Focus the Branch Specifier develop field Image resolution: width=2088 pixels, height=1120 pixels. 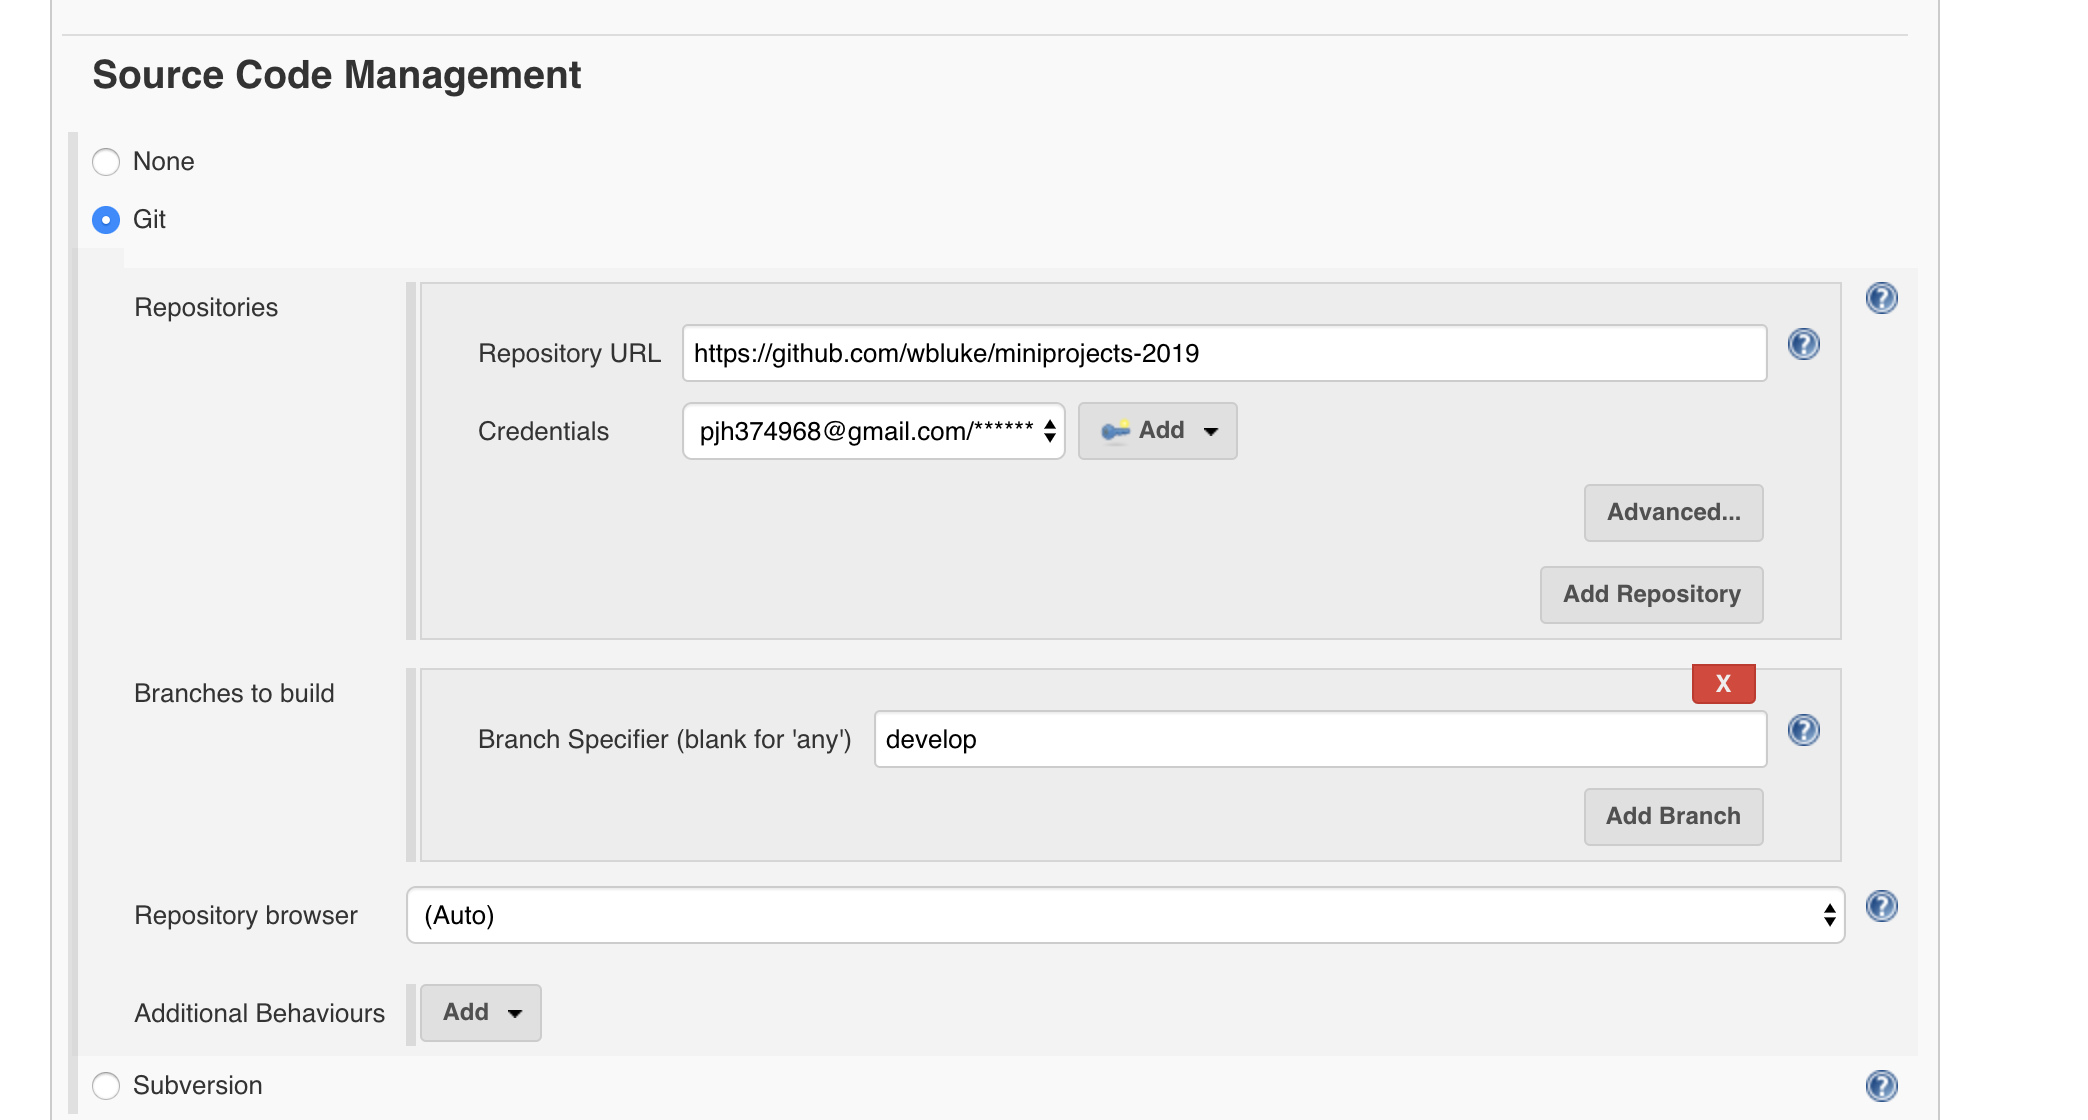tap(1320, 739)
